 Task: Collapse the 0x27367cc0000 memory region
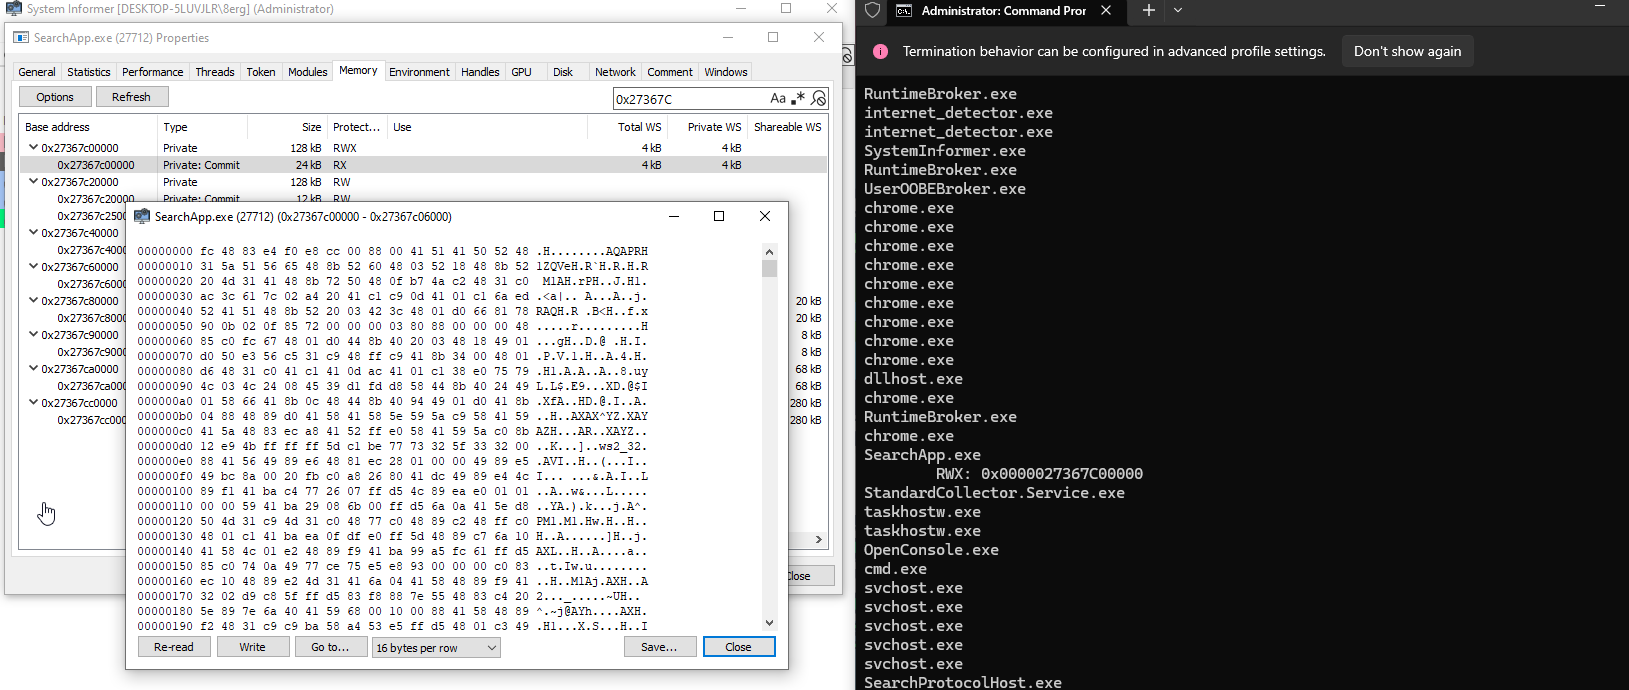[x=33, y=402]
